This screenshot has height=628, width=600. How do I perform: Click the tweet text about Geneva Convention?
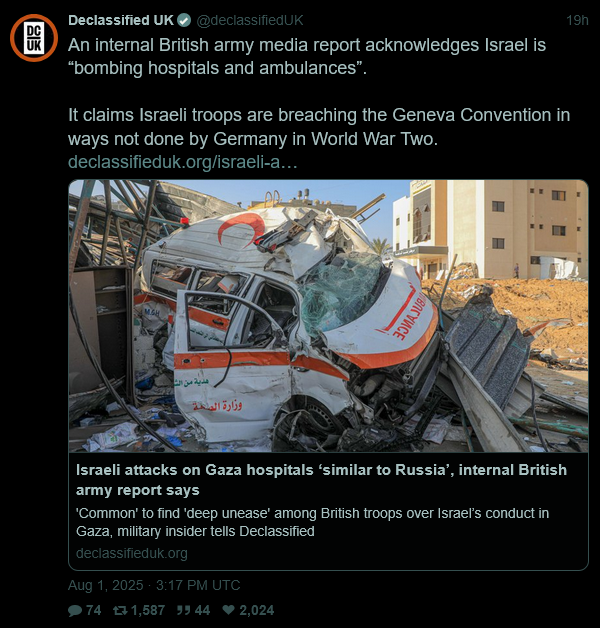[319, 127]
